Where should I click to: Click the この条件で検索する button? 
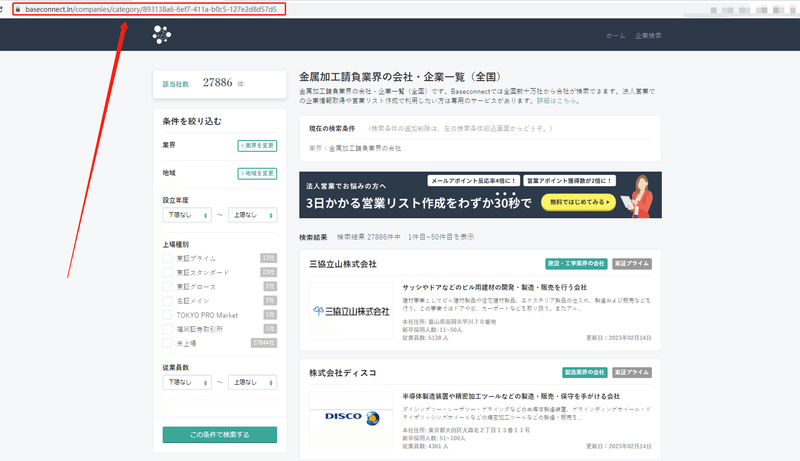click(x=220, y=434)
